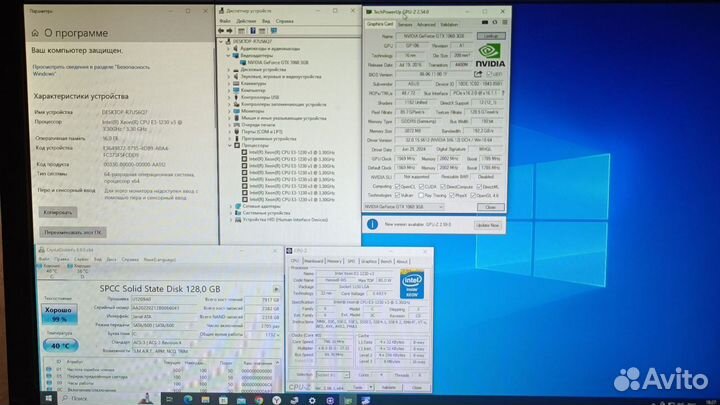The width and height of the screenshot is (720, 405).
Task: Select NVIDIA GeForce GTX 1060 3GB in Device Manager
Action: [x=277, y=62]
